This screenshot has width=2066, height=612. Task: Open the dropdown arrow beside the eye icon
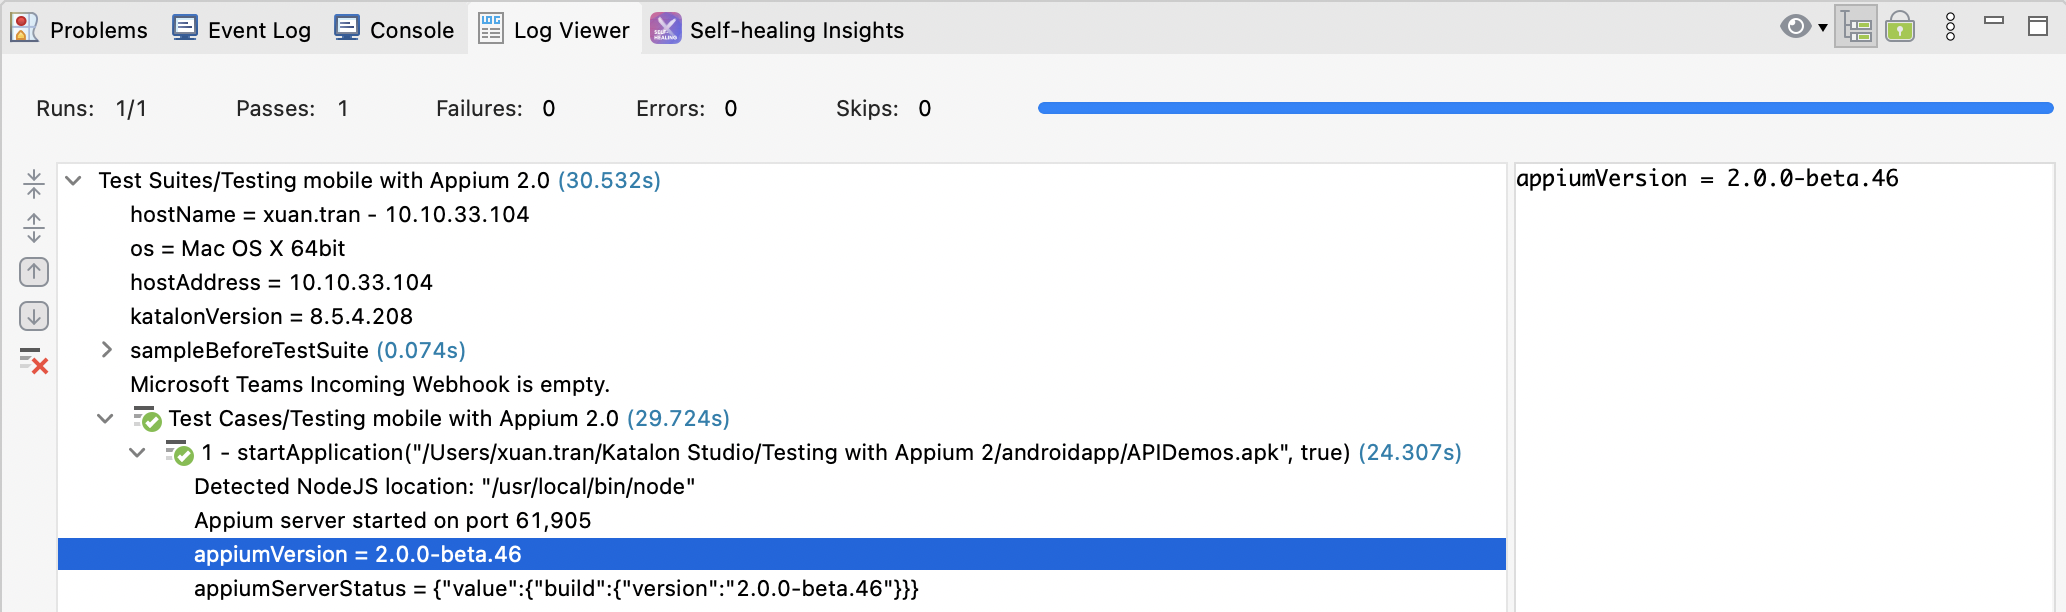click(1823, 27)
